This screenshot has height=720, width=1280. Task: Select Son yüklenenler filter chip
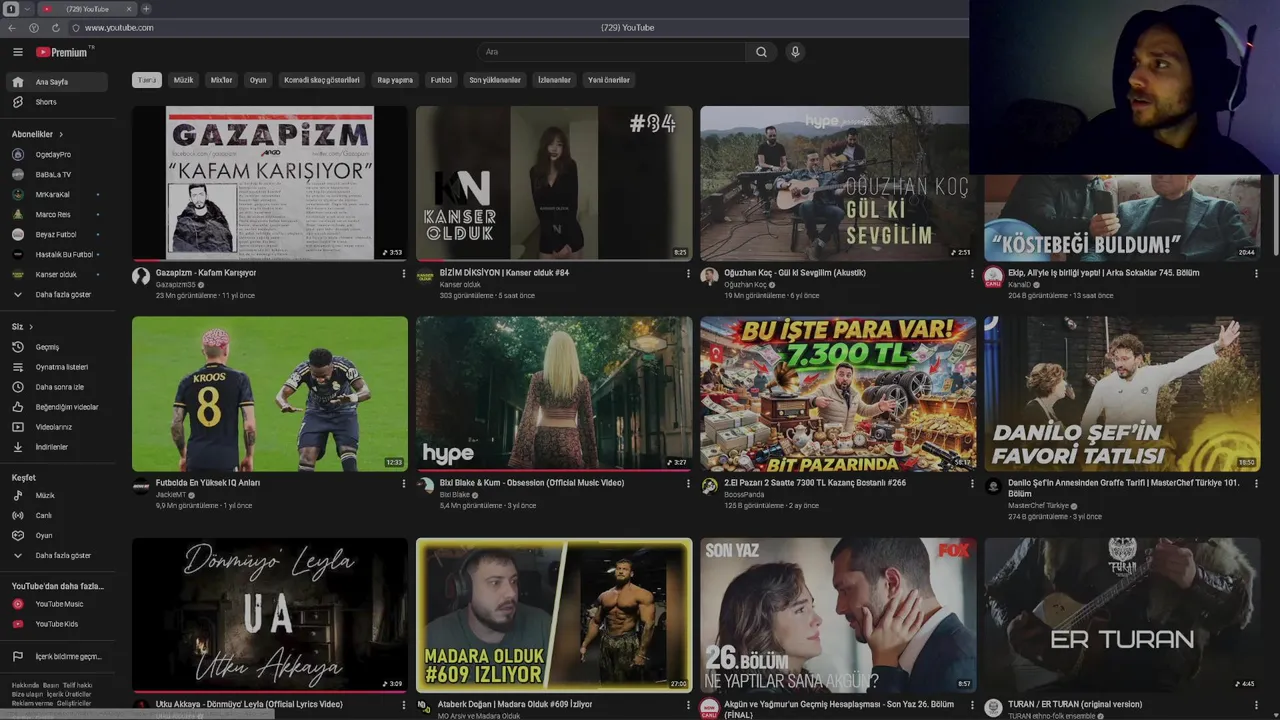coord(495,80)
